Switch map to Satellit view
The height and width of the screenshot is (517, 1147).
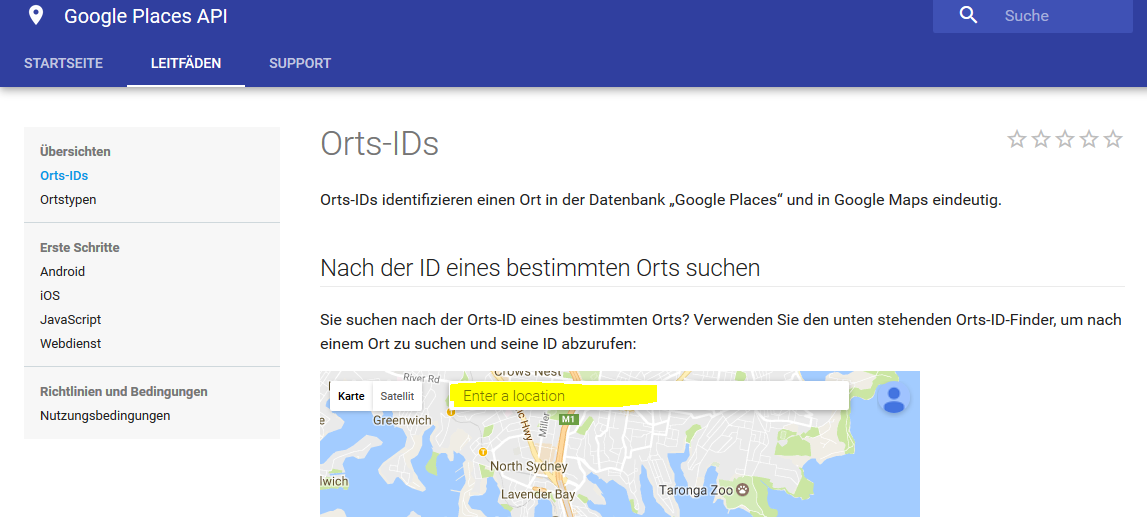click(397, 396)
